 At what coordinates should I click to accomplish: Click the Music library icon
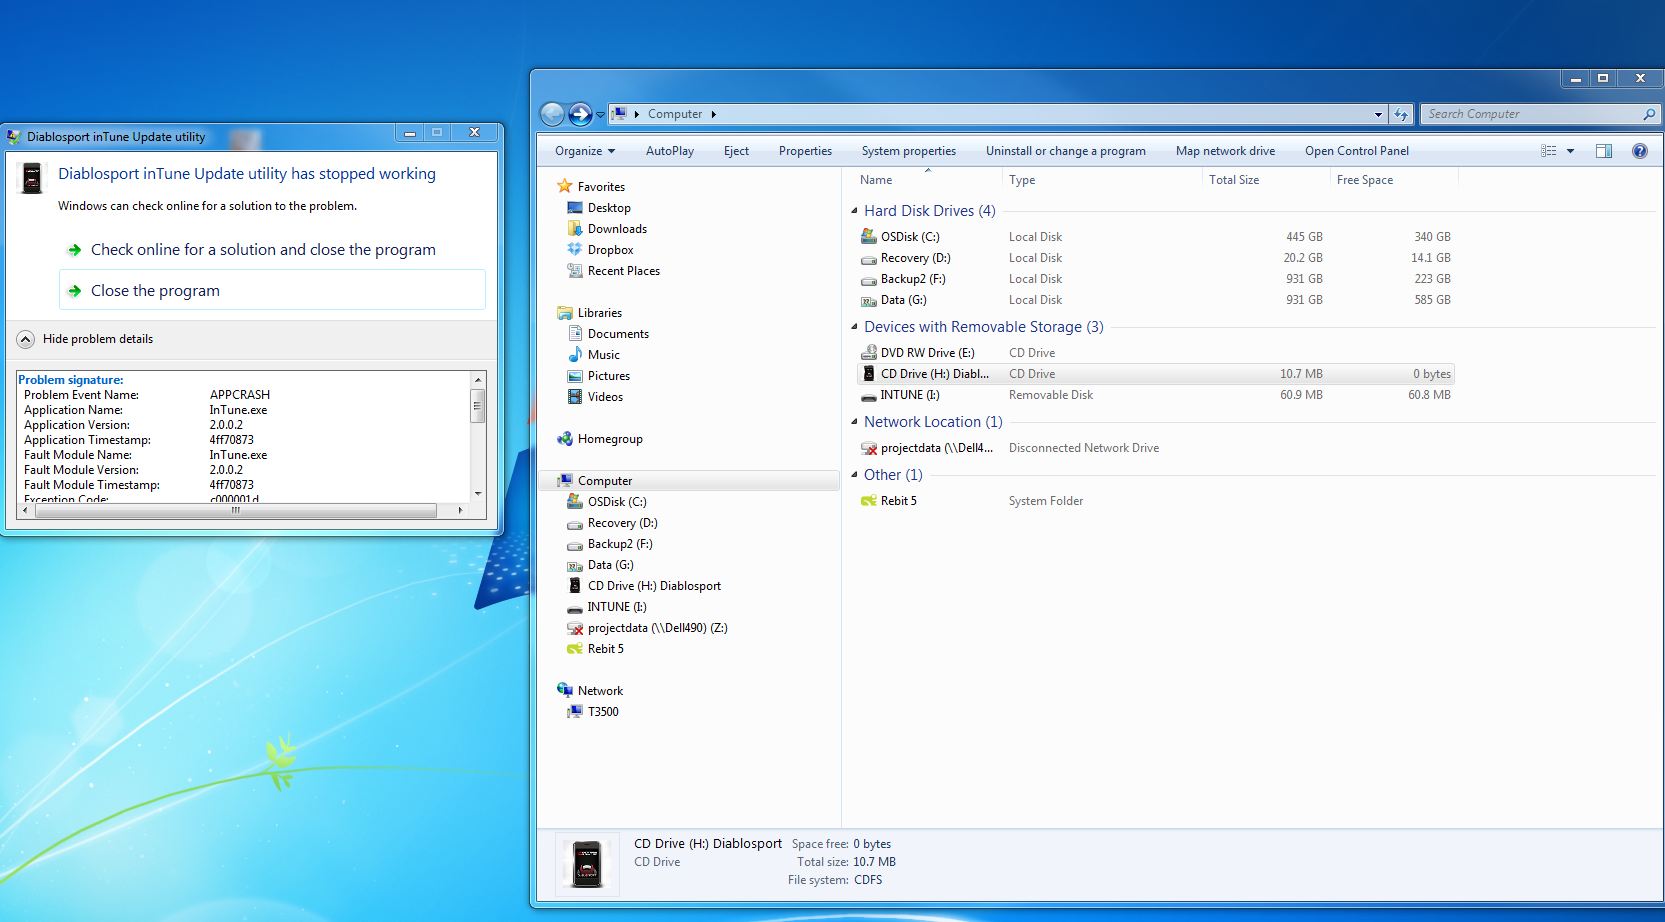[x=575, y=355]
